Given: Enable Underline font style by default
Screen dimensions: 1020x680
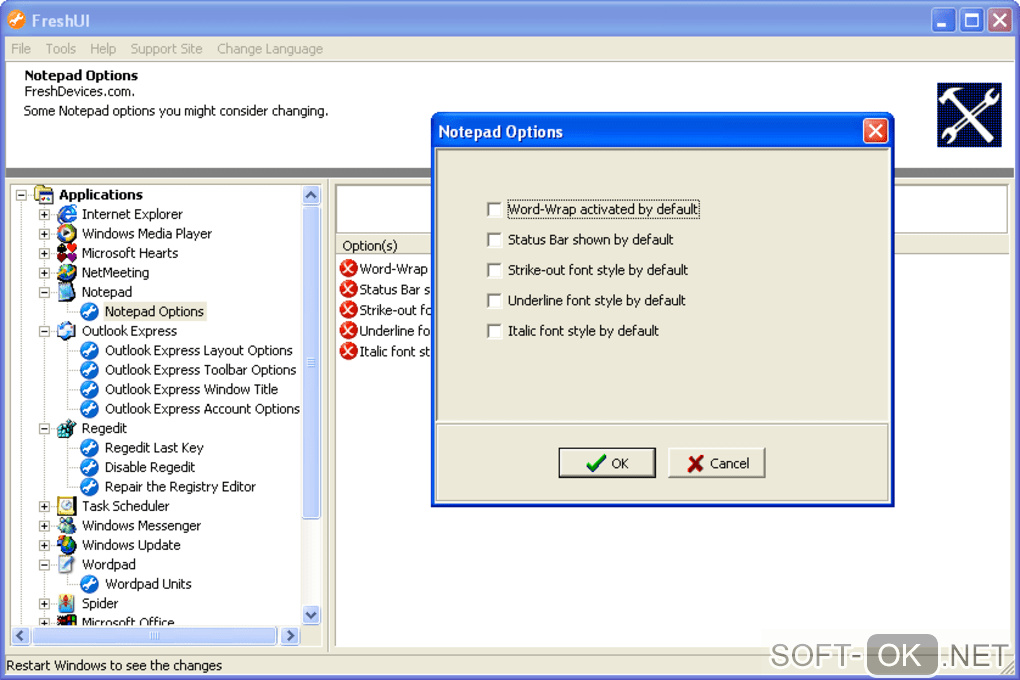Looking at the screenshot, I should [494, 301].
